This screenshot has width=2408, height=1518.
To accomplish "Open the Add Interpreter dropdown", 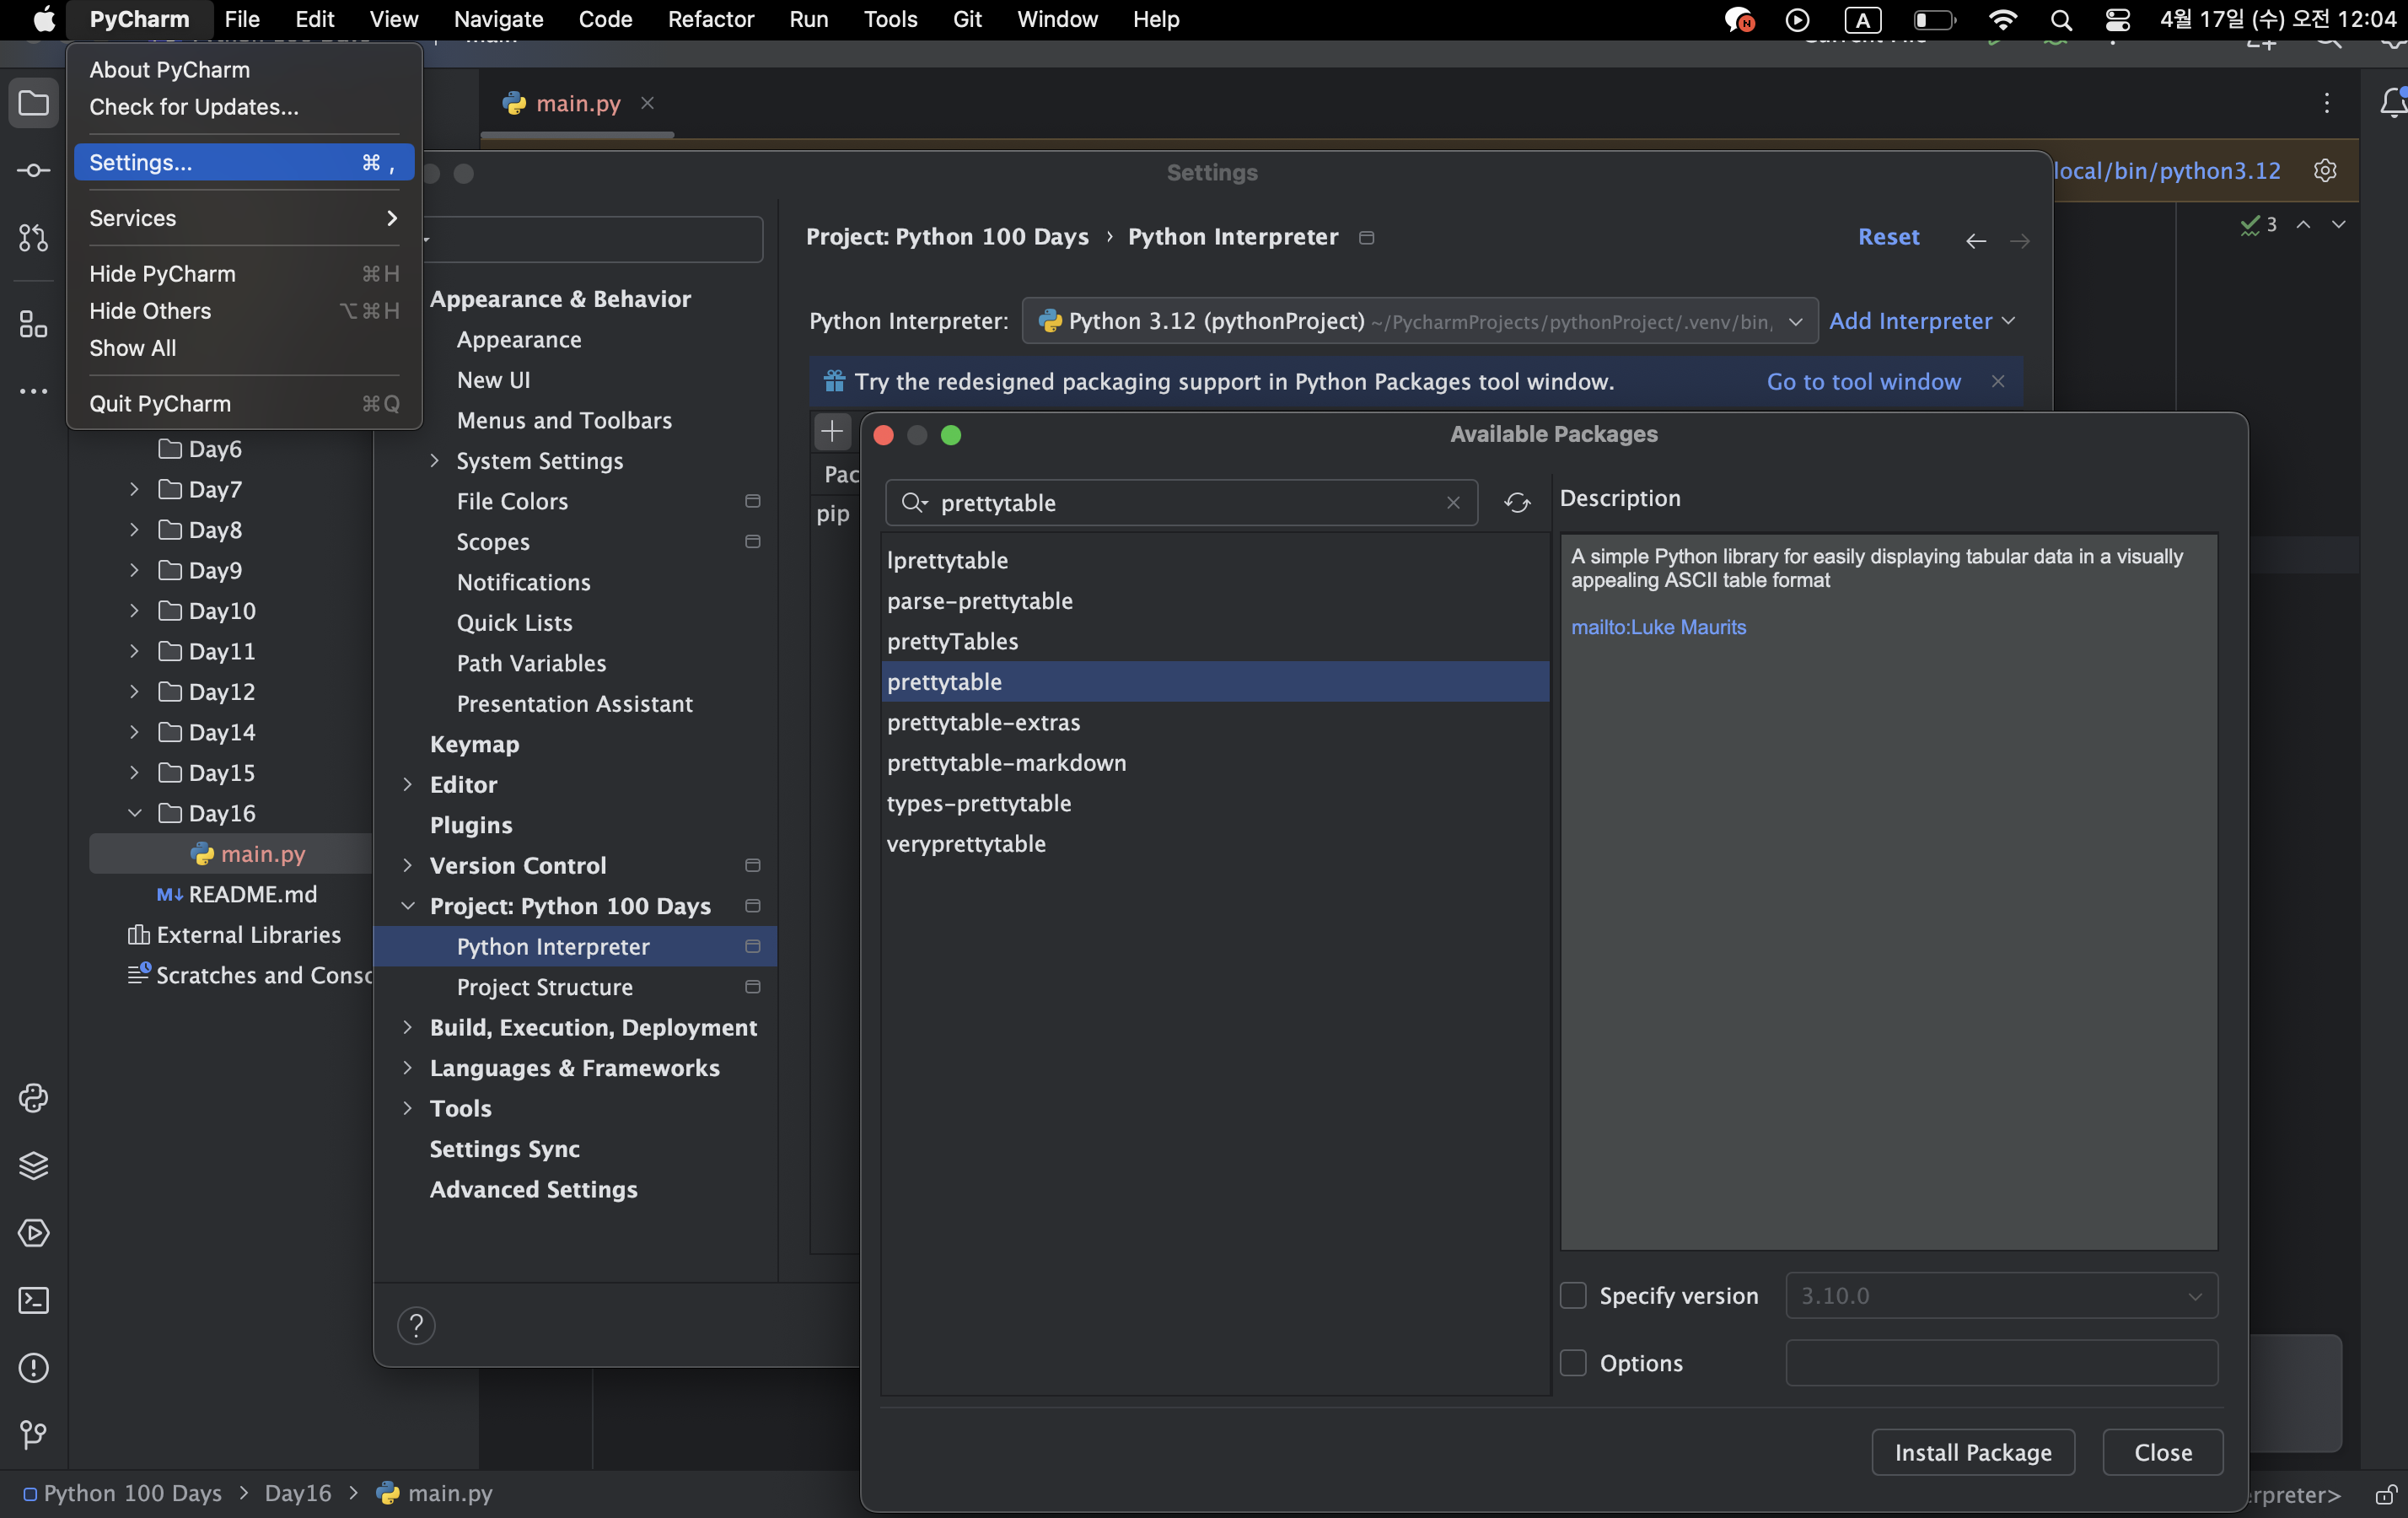I will click(1922, 321).
